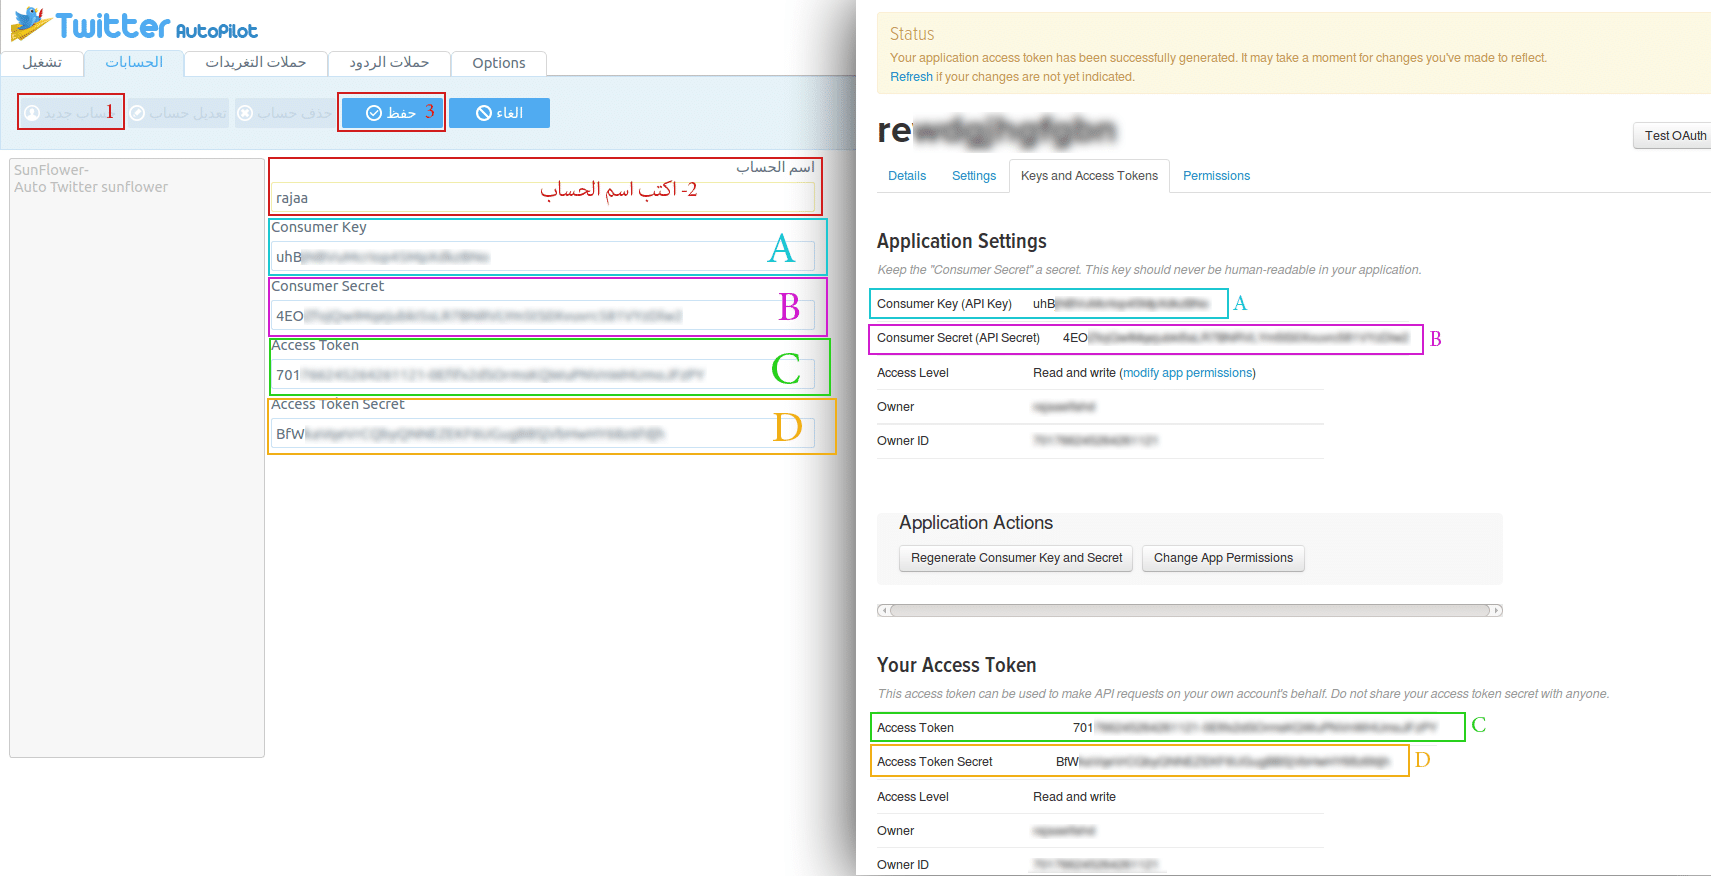1711x876 pixels.
Task: Switch to the الحسابات tab
Action: click(x=134, y=62)
